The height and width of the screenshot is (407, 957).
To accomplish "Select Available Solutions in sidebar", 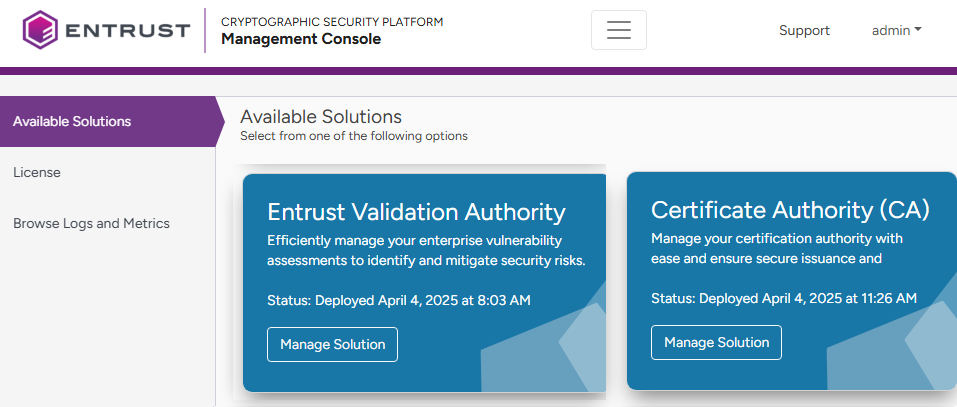I will [72, 122].
